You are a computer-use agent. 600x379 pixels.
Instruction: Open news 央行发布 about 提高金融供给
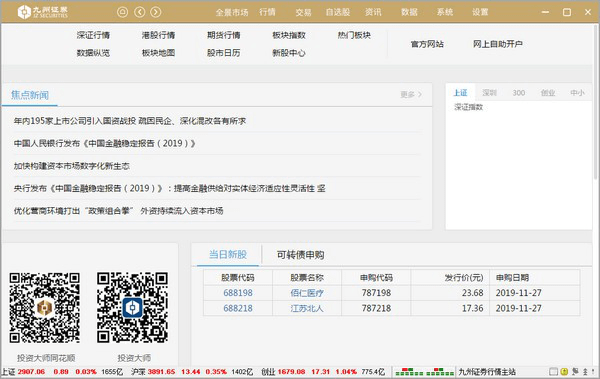170,188
